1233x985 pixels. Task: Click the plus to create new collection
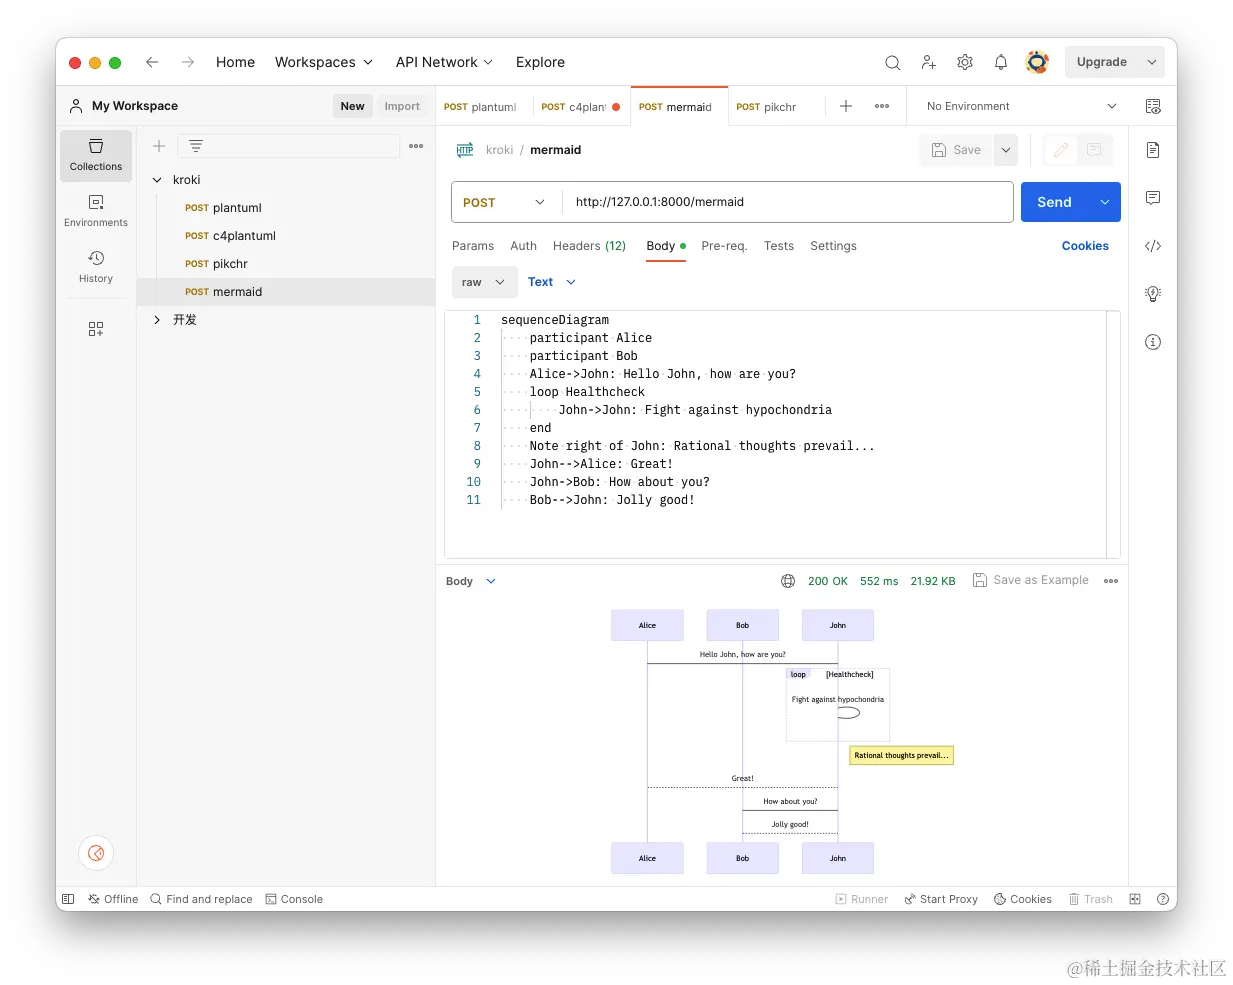tap(159, 146)
